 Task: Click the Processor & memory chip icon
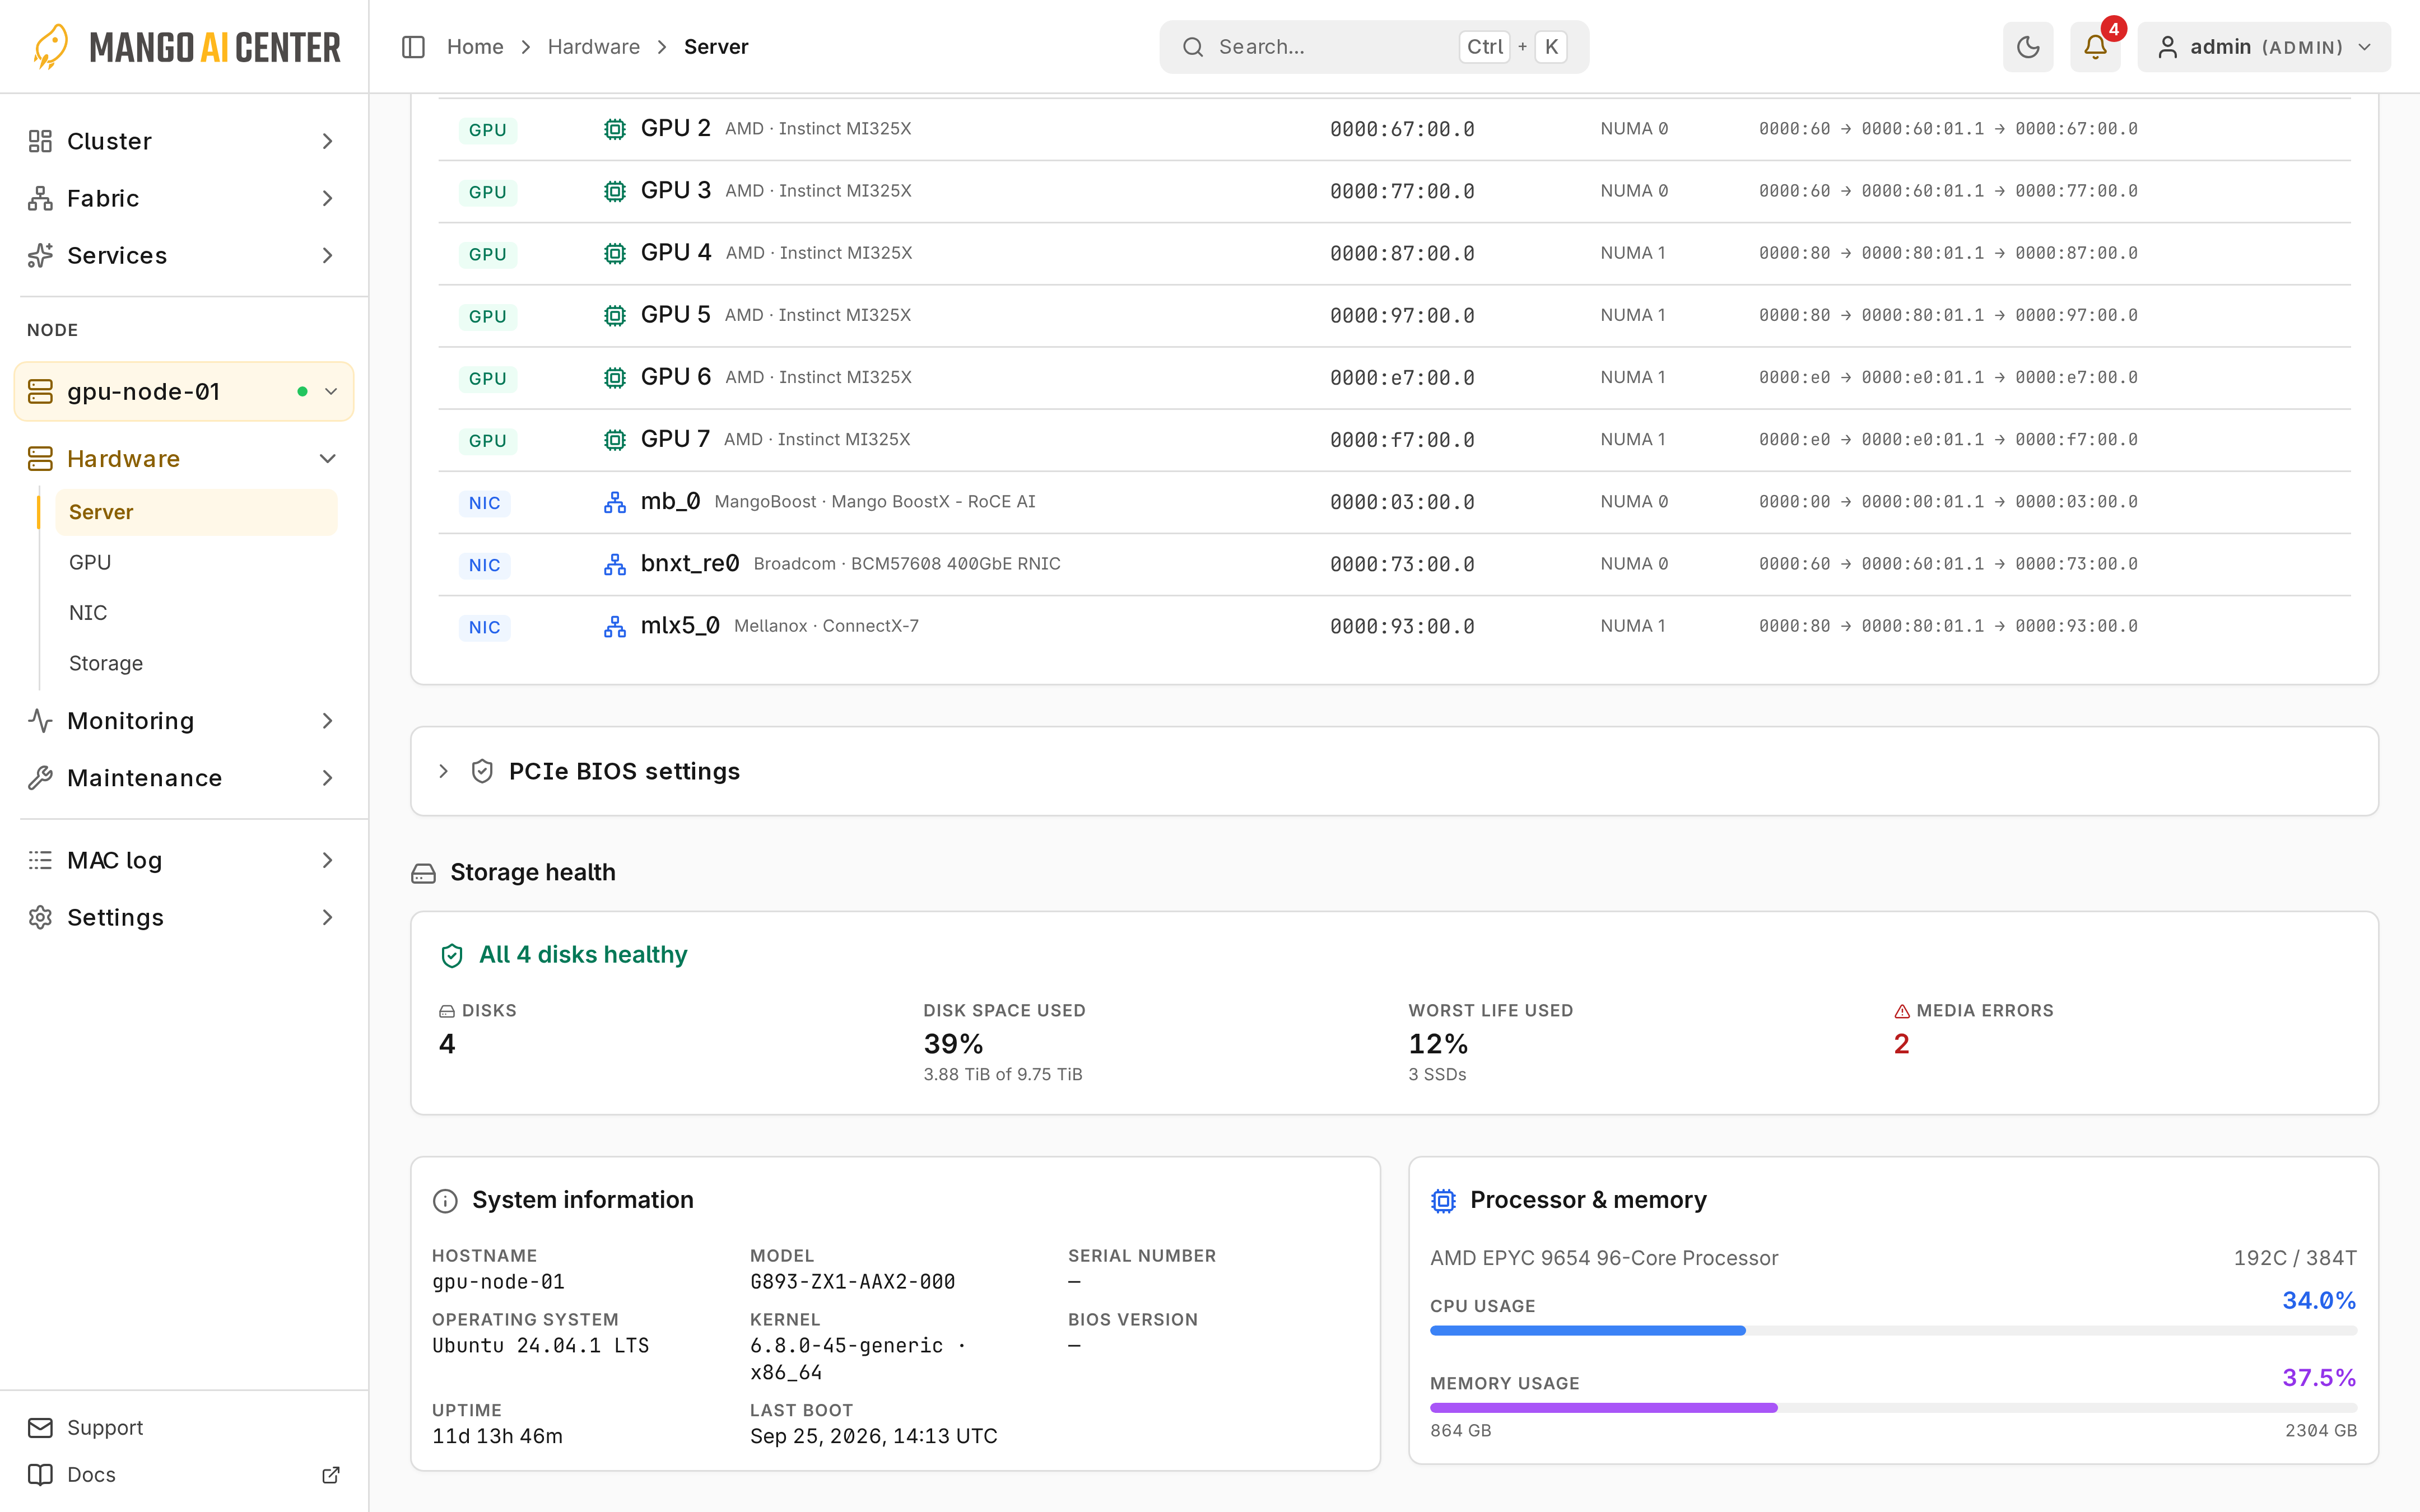coord(1443,1200)
